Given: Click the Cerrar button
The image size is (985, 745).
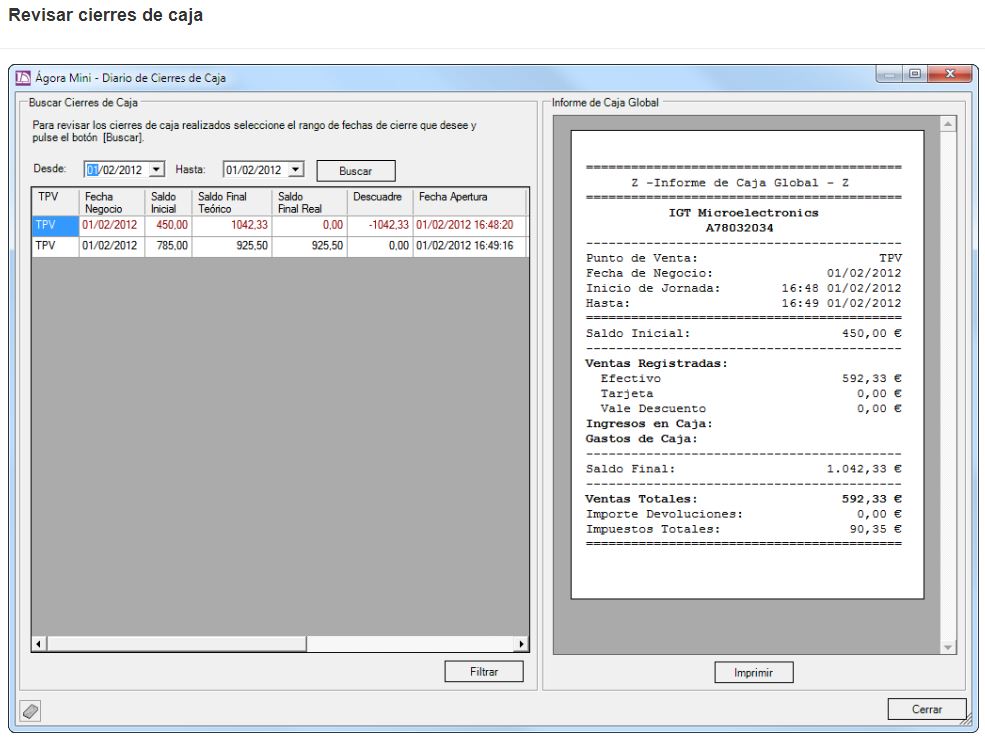Looking at the screenshot, I should (927, 709).
